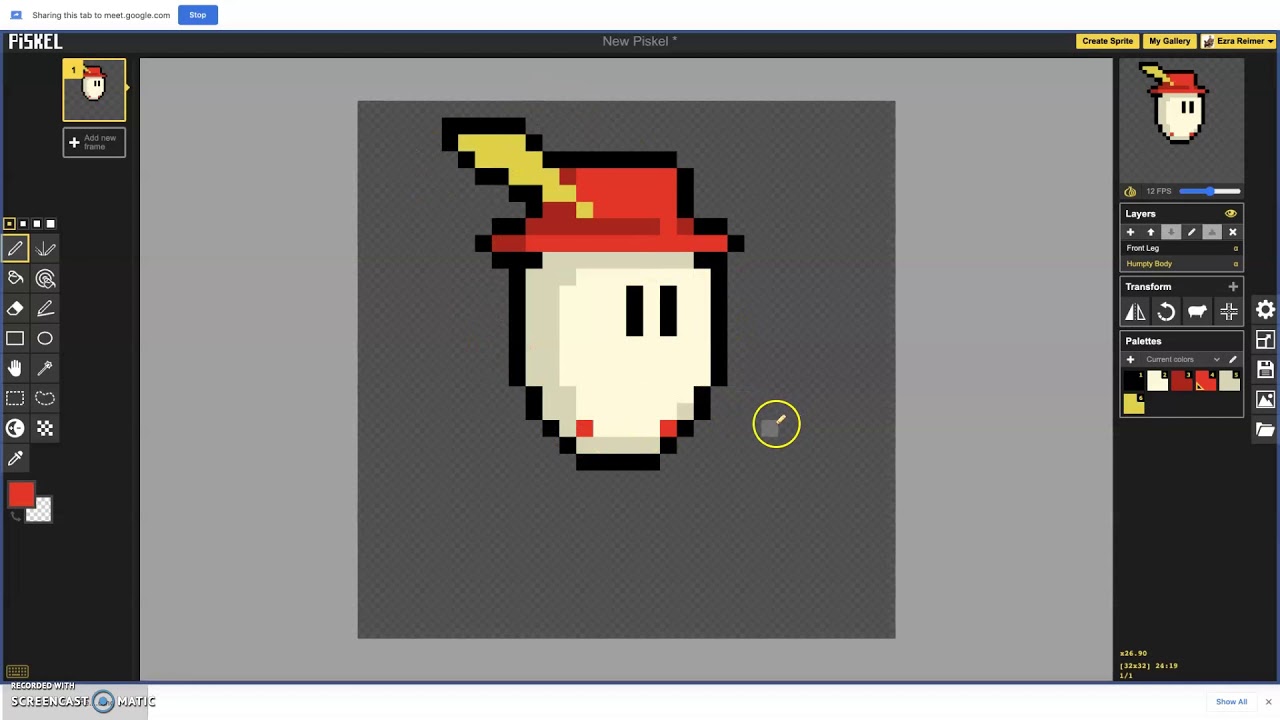This screenshot has width=1280, height=720.
Task: Adjust the FPS slider
Action: coord(1209,191)
